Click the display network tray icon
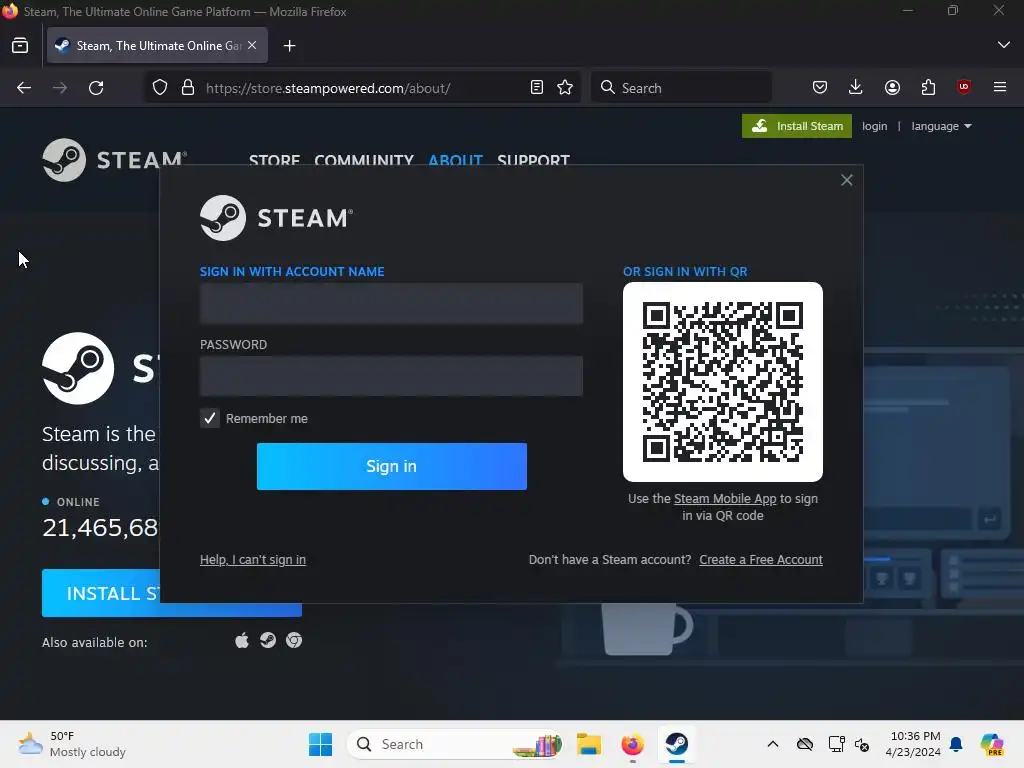This screenshot has width=1024, height=768. tap(836, 744)
